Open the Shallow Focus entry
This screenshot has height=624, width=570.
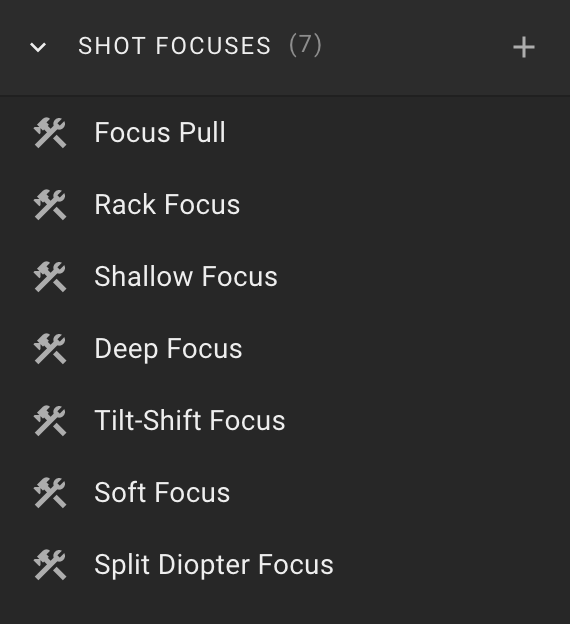point(285,277)
